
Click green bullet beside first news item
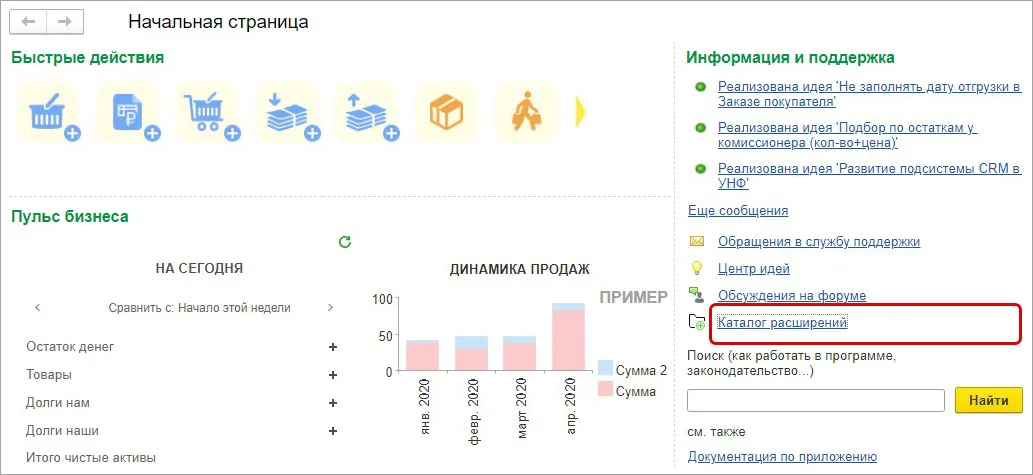tap(700, 87)
